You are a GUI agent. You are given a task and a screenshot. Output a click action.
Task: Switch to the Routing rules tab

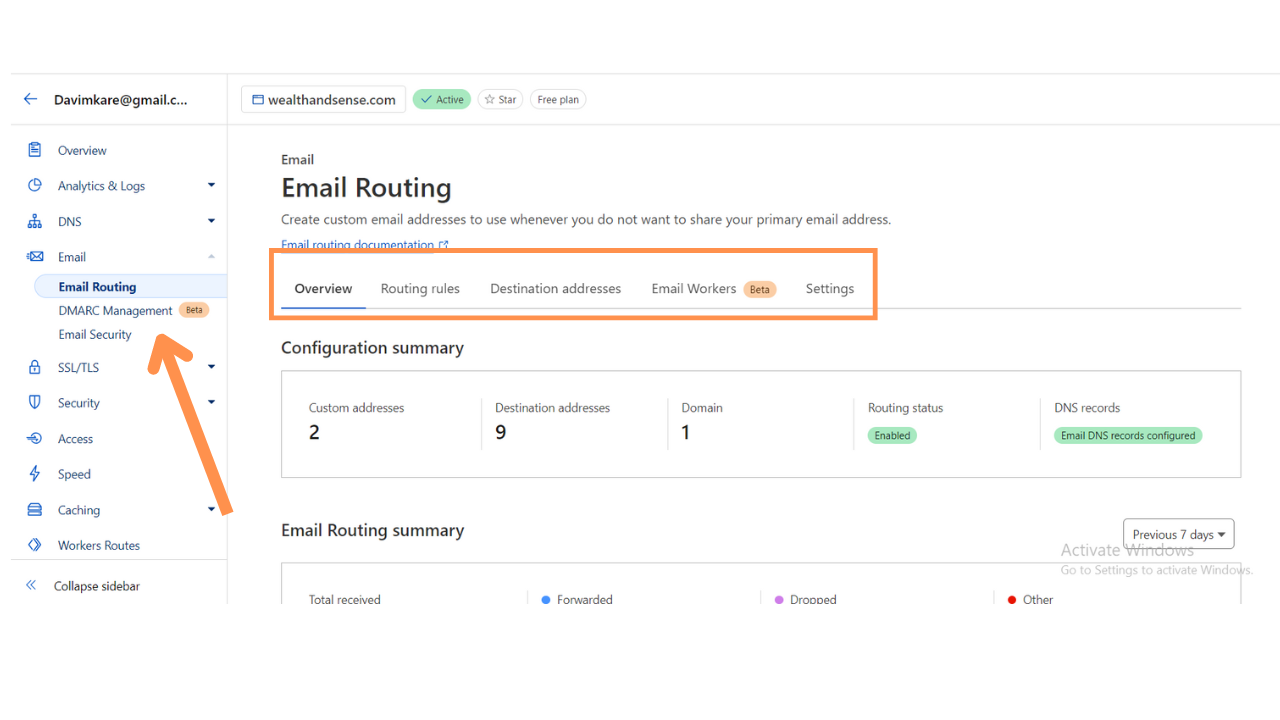coord(420,288)
